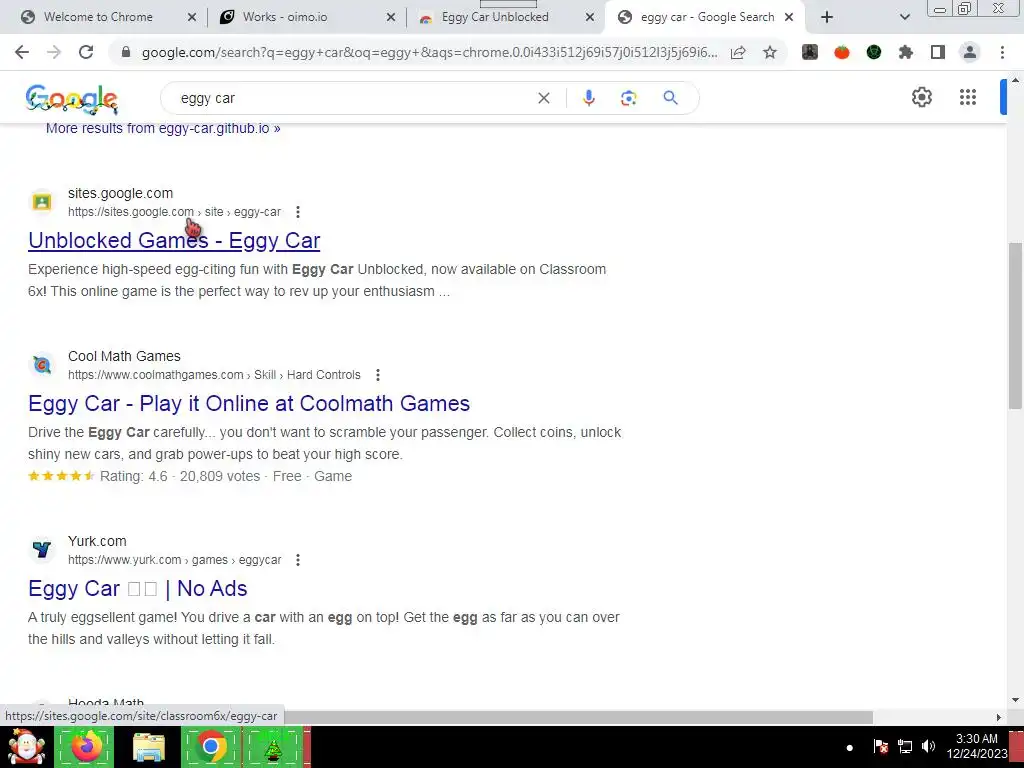Screen dimensions: 1024x768
Task: Click the sites.google.com breadcrumb URL
Action: coord(174,212)
